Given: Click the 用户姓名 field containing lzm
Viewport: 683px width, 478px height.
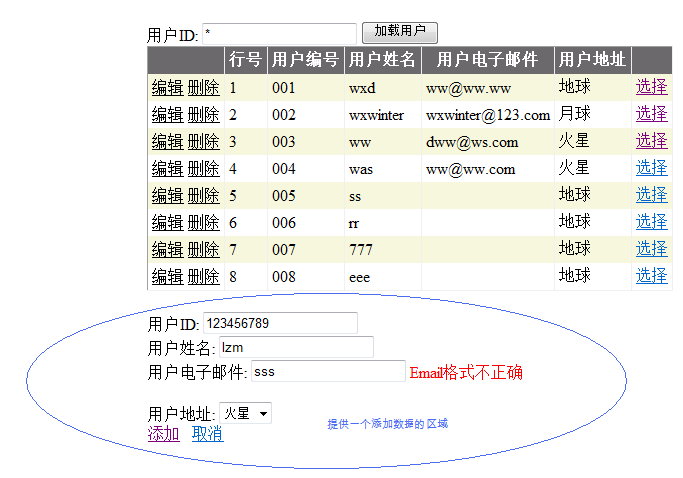Looking at the screenshot, I should pos(296,347).
